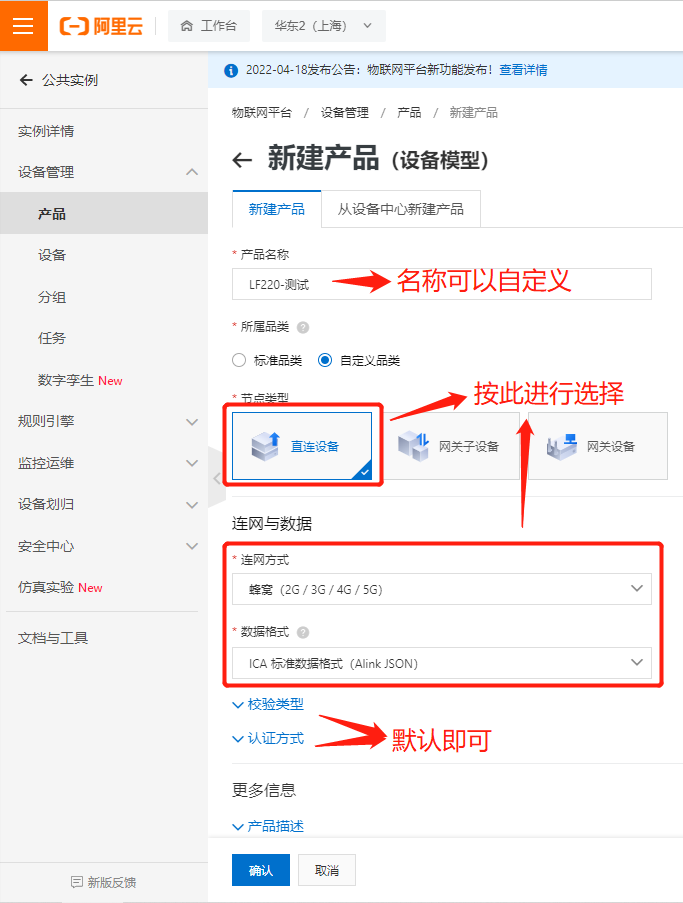Expand the 校验类型 section
This screenshot has width=683, height=903.
[x=268, y=704]
